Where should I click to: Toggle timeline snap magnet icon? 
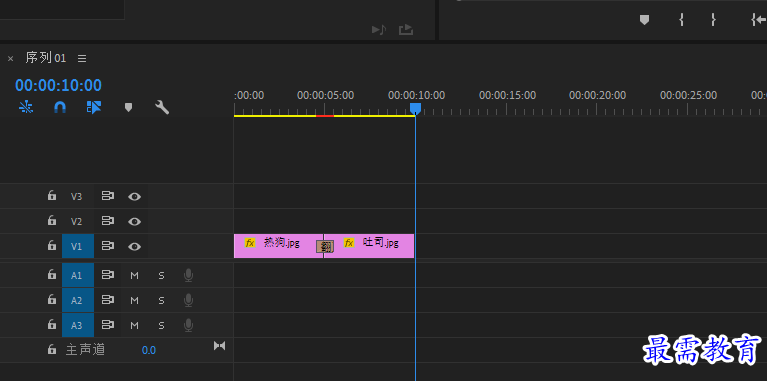(x=60, y=107)
